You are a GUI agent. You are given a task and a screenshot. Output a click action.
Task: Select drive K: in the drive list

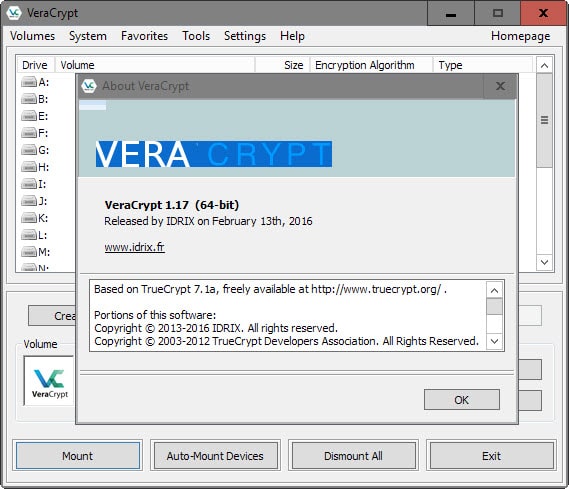point(35,218)
